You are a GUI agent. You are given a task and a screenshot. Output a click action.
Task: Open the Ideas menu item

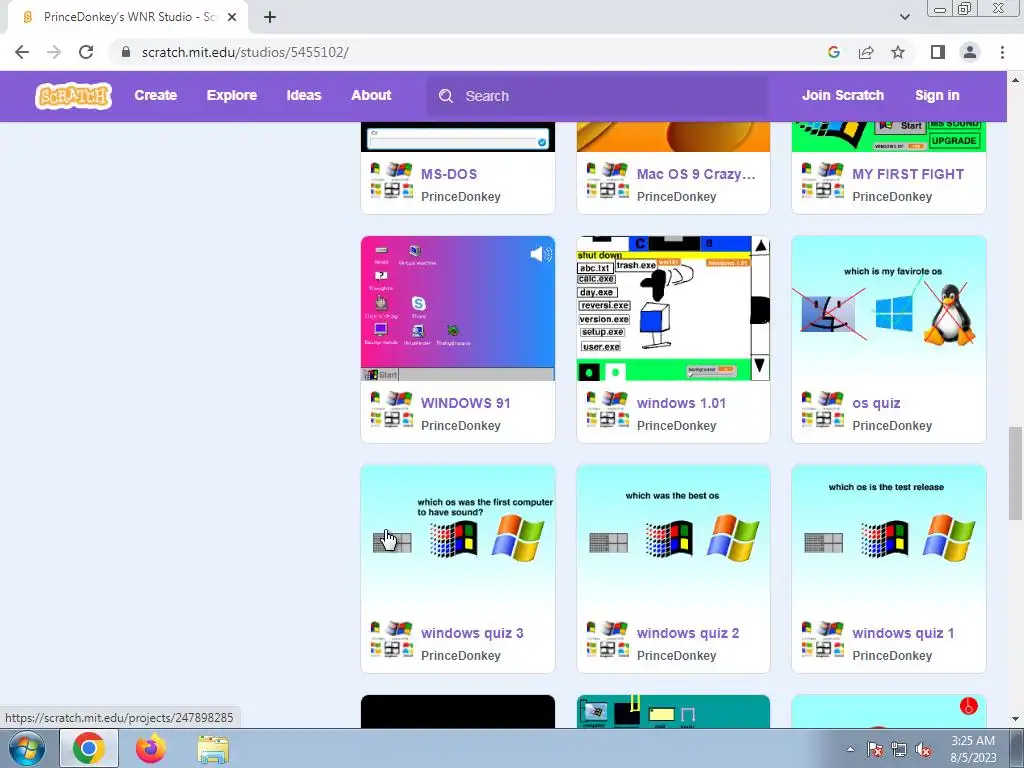[304, 95]
